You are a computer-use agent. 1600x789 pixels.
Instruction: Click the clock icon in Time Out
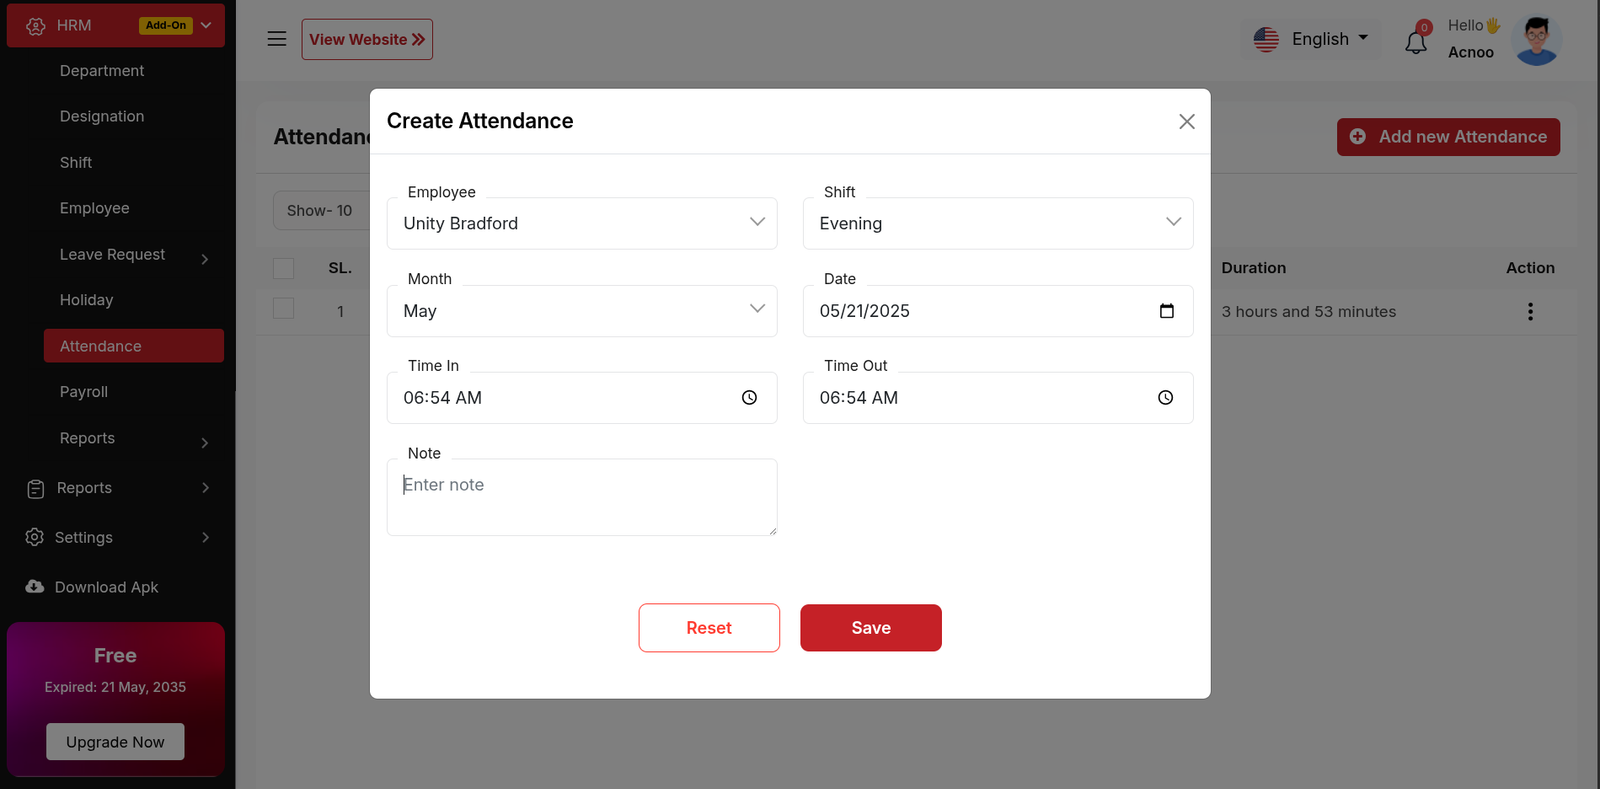pos(1165,398)
